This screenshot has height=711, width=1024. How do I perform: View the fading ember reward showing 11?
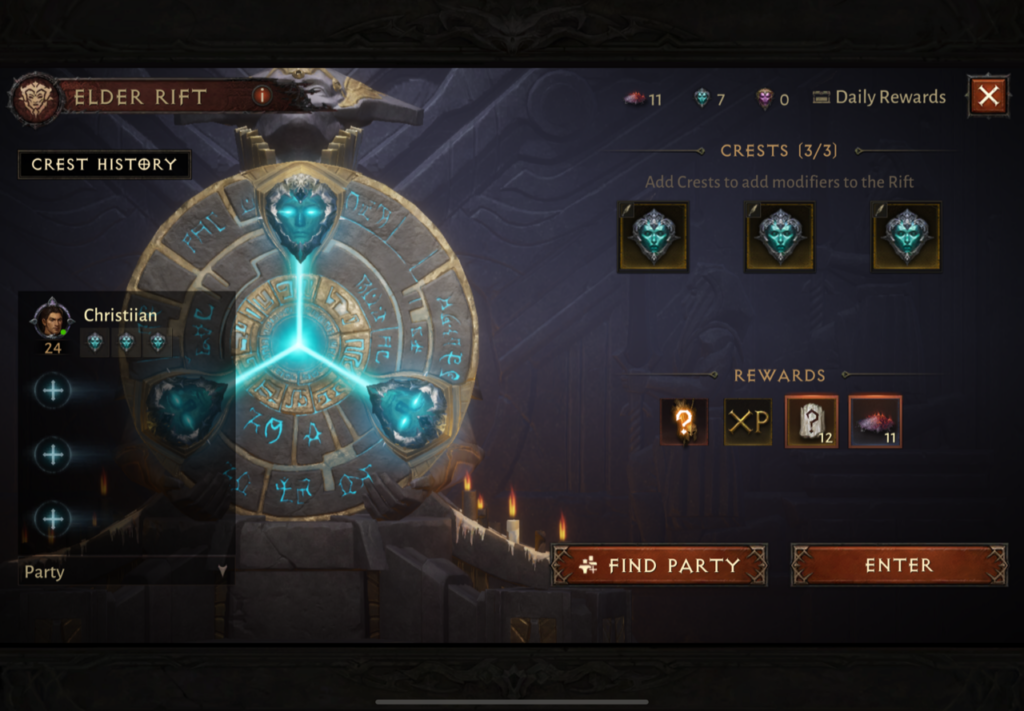coord(875,422)
